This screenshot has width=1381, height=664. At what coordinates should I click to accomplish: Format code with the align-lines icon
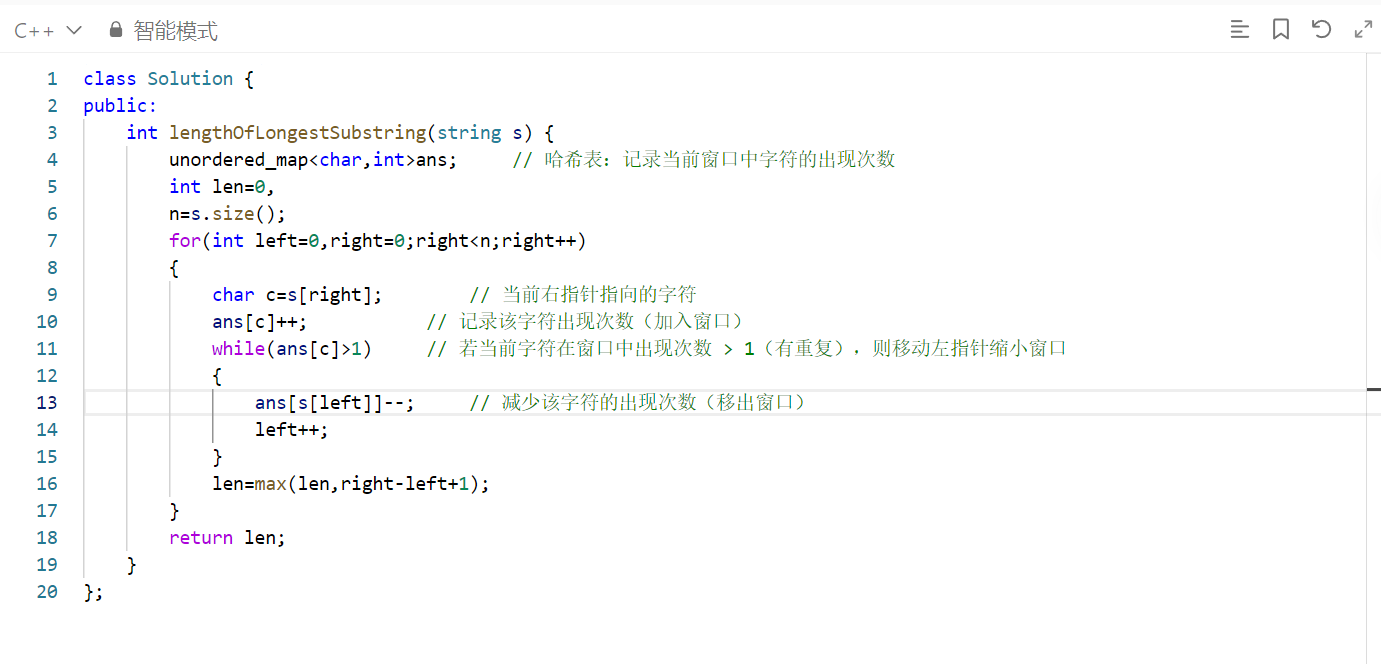[1240, 30]
